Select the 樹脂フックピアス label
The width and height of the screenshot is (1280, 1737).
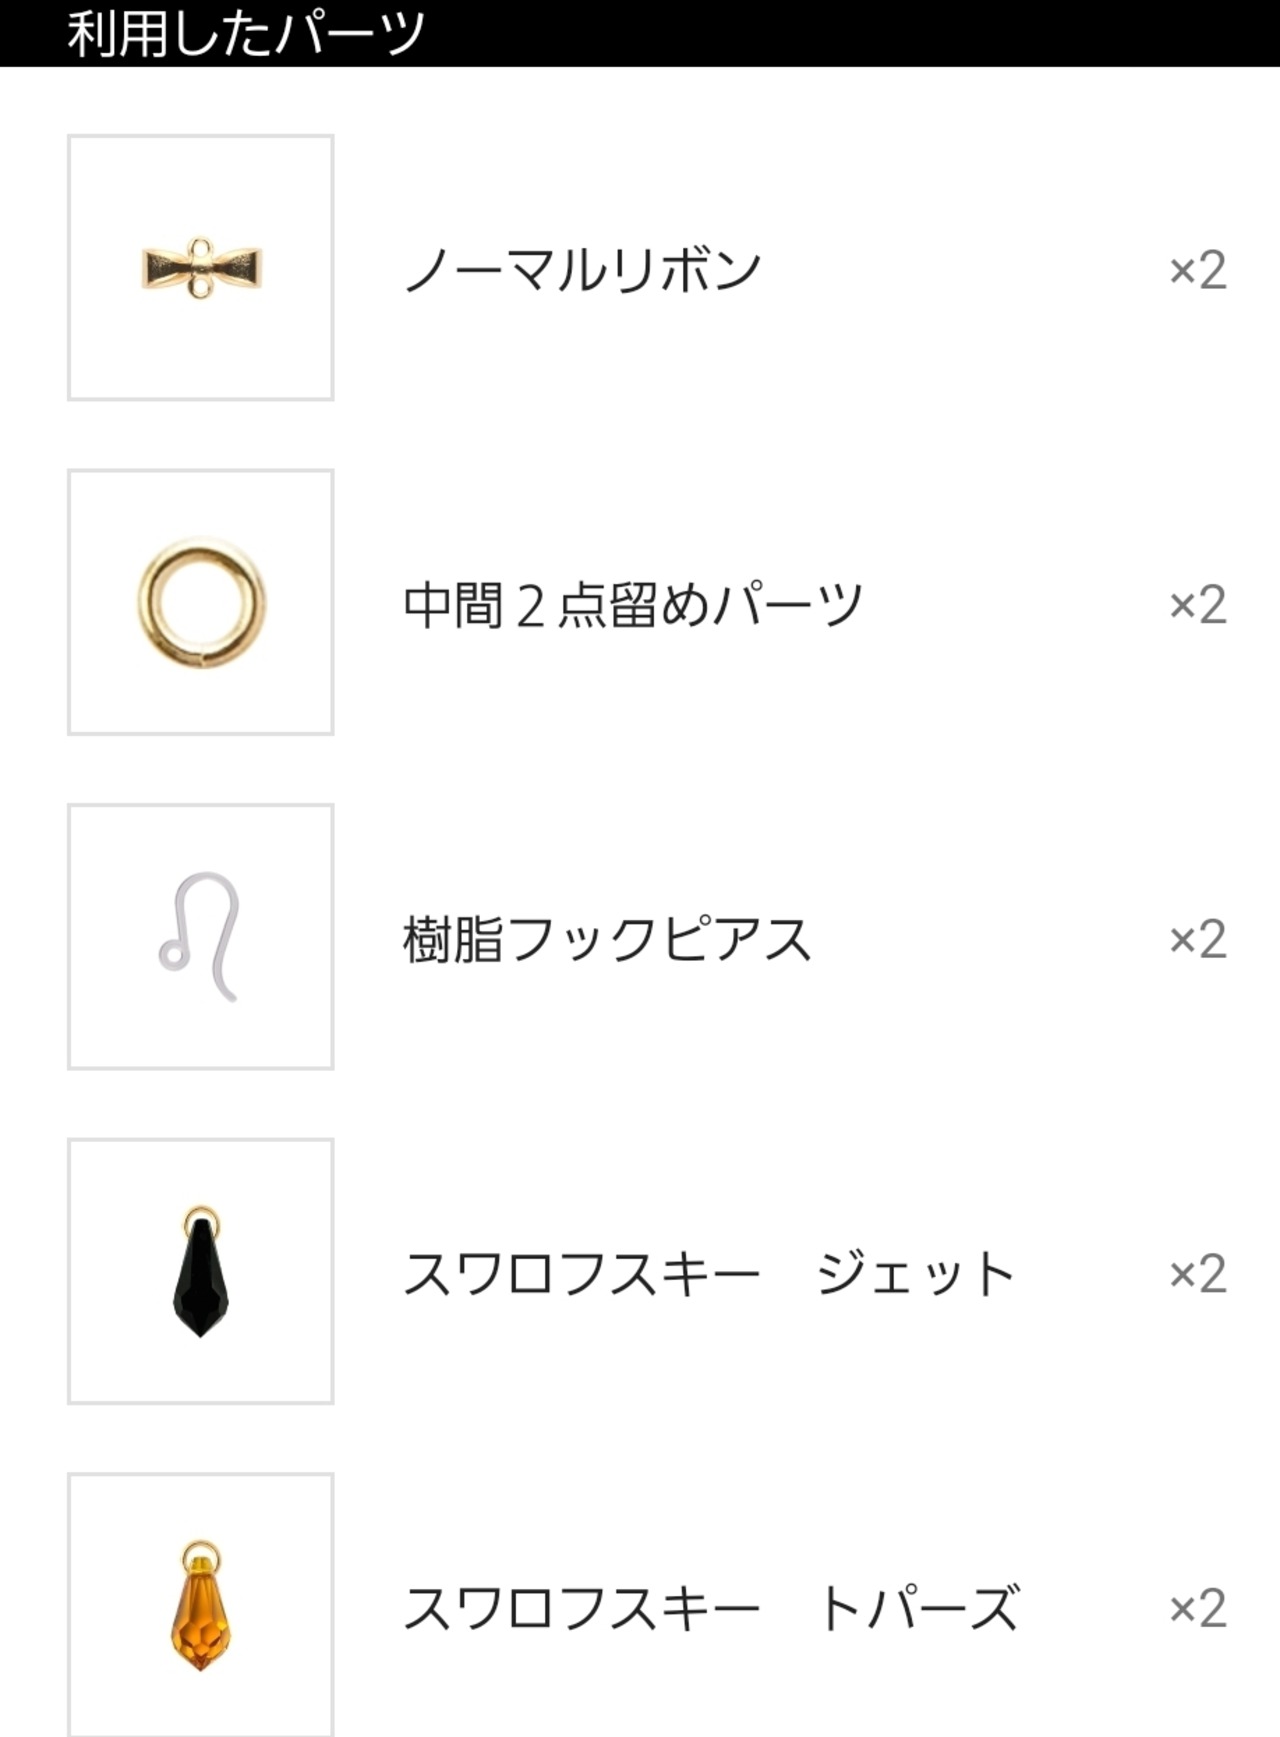coord(607,939)
